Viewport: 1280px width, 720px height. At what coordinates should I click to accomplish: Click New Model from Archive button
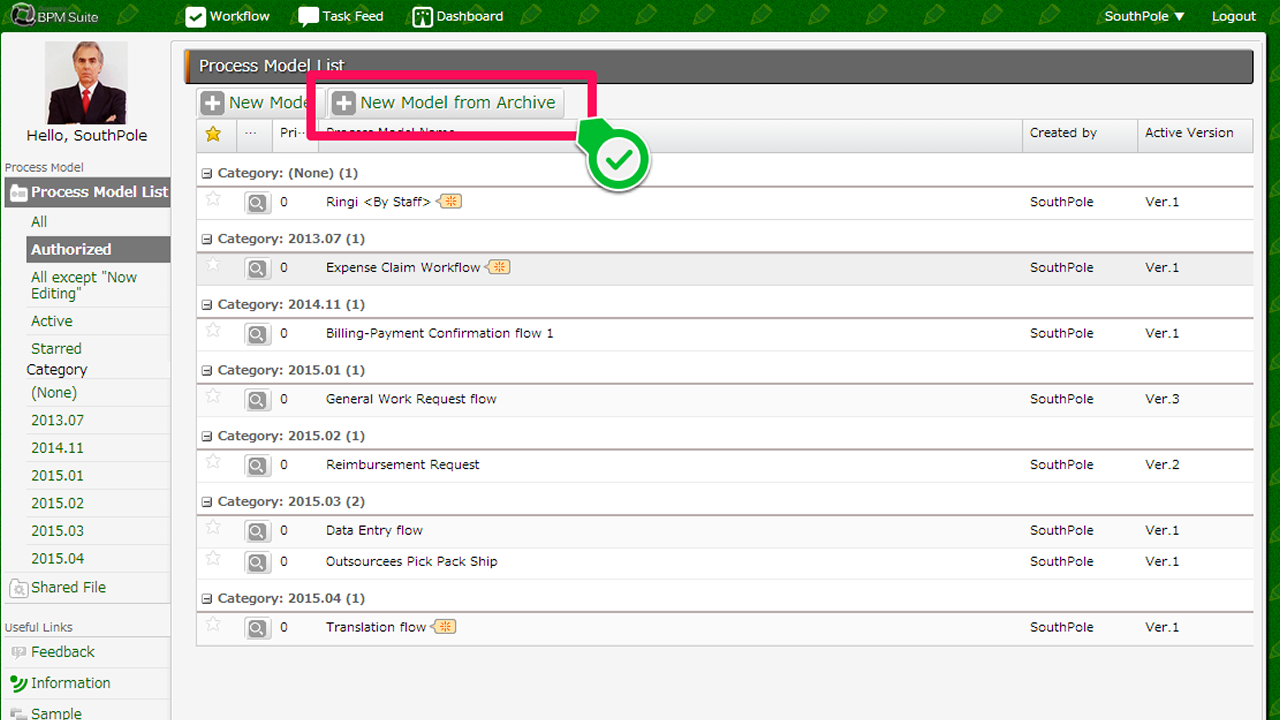(x=446, y=103)
